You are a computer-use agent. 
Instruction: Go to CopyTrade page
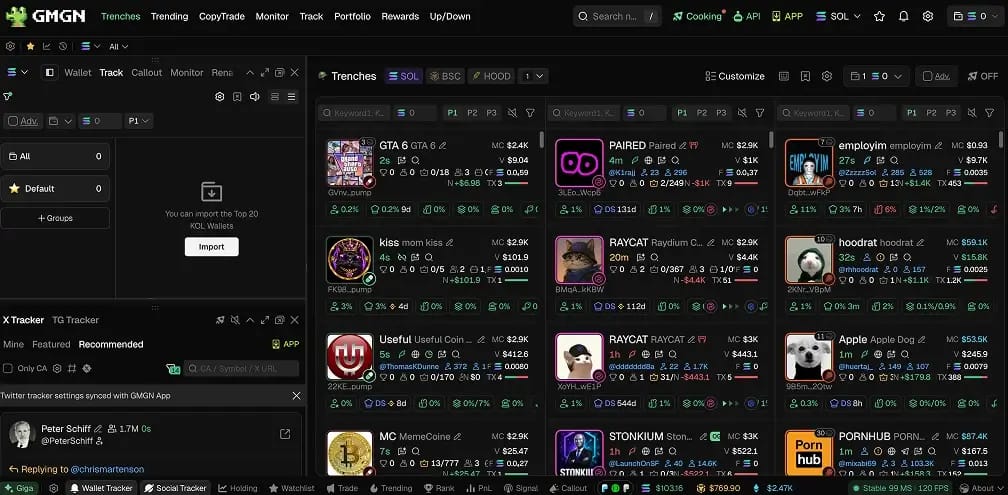point(222,16)
